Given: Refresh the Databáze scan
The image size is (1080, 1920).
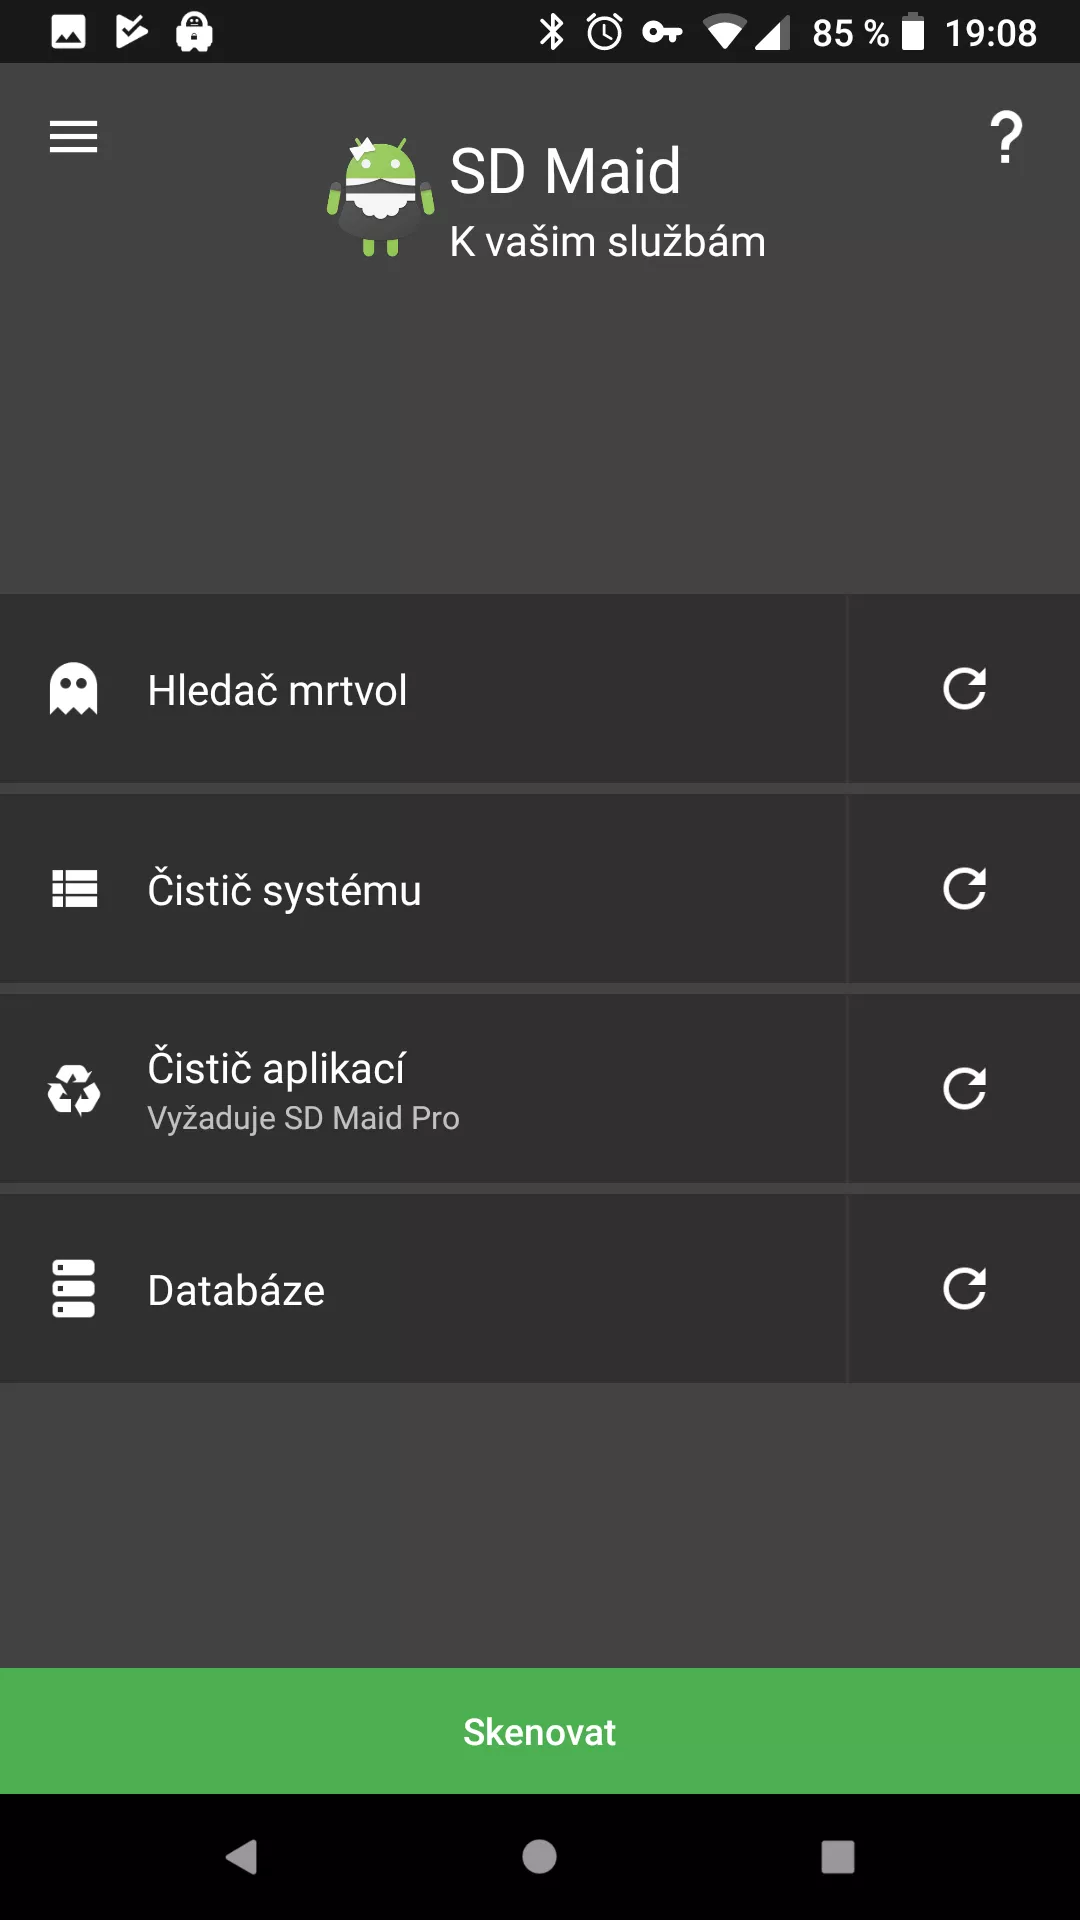Looking at the screenshot, I should 964,1289.
